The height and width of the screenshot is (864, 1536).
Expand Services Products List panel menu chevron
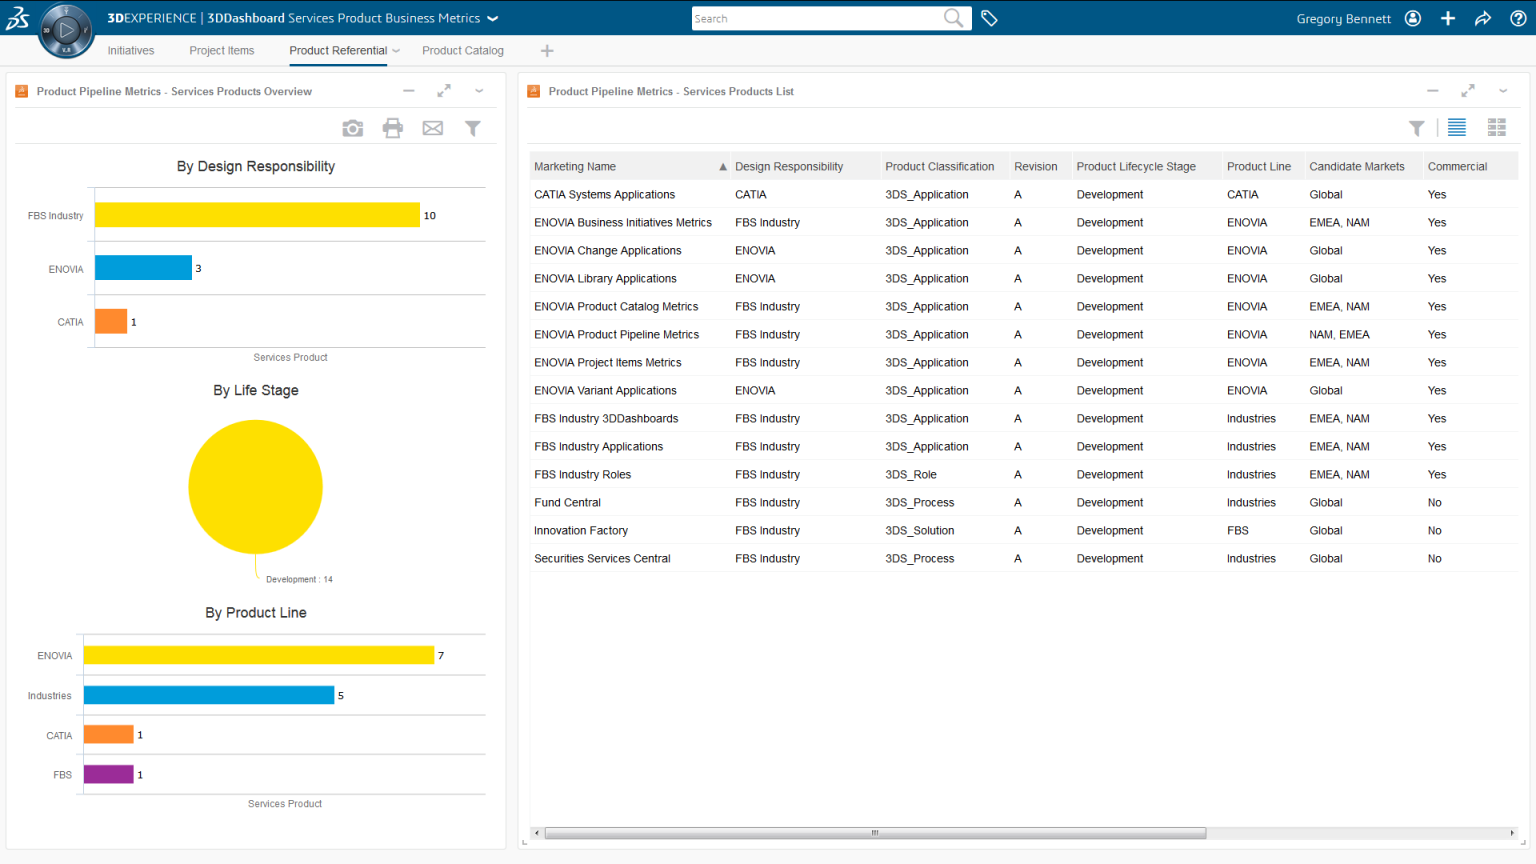tap(1503, 91)
